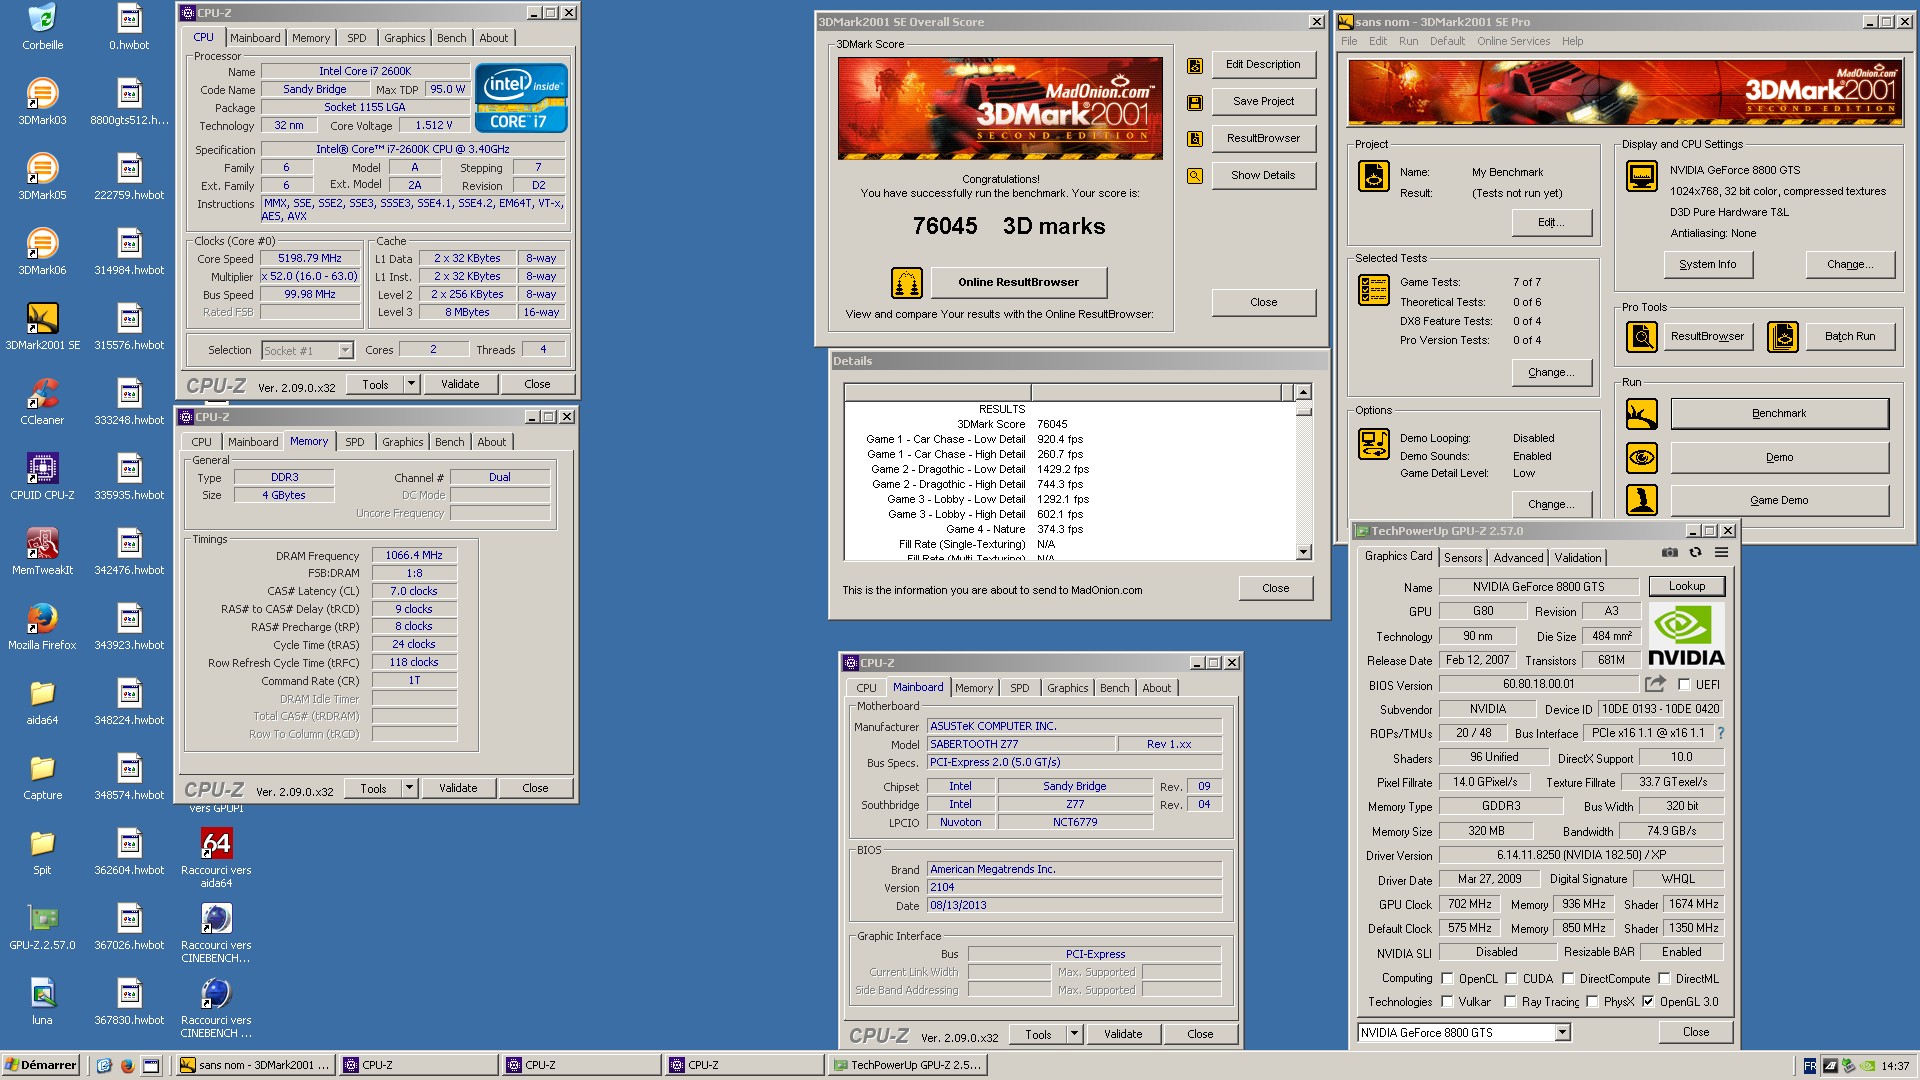Open the Tools dropdown arrow in CPU-Z Mainboard window
This screenshot has height=1080, width=1920.
coord(1074,1035)
